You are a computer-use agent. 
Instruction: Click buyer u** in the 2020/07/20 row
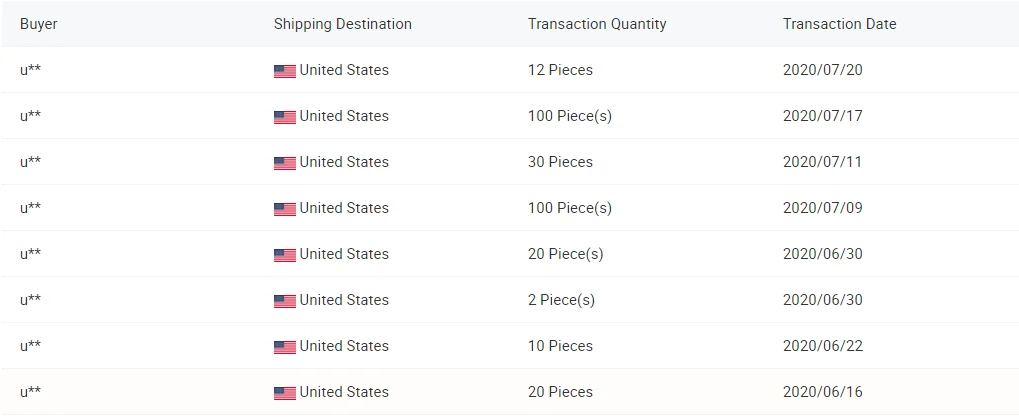[30, 70]
